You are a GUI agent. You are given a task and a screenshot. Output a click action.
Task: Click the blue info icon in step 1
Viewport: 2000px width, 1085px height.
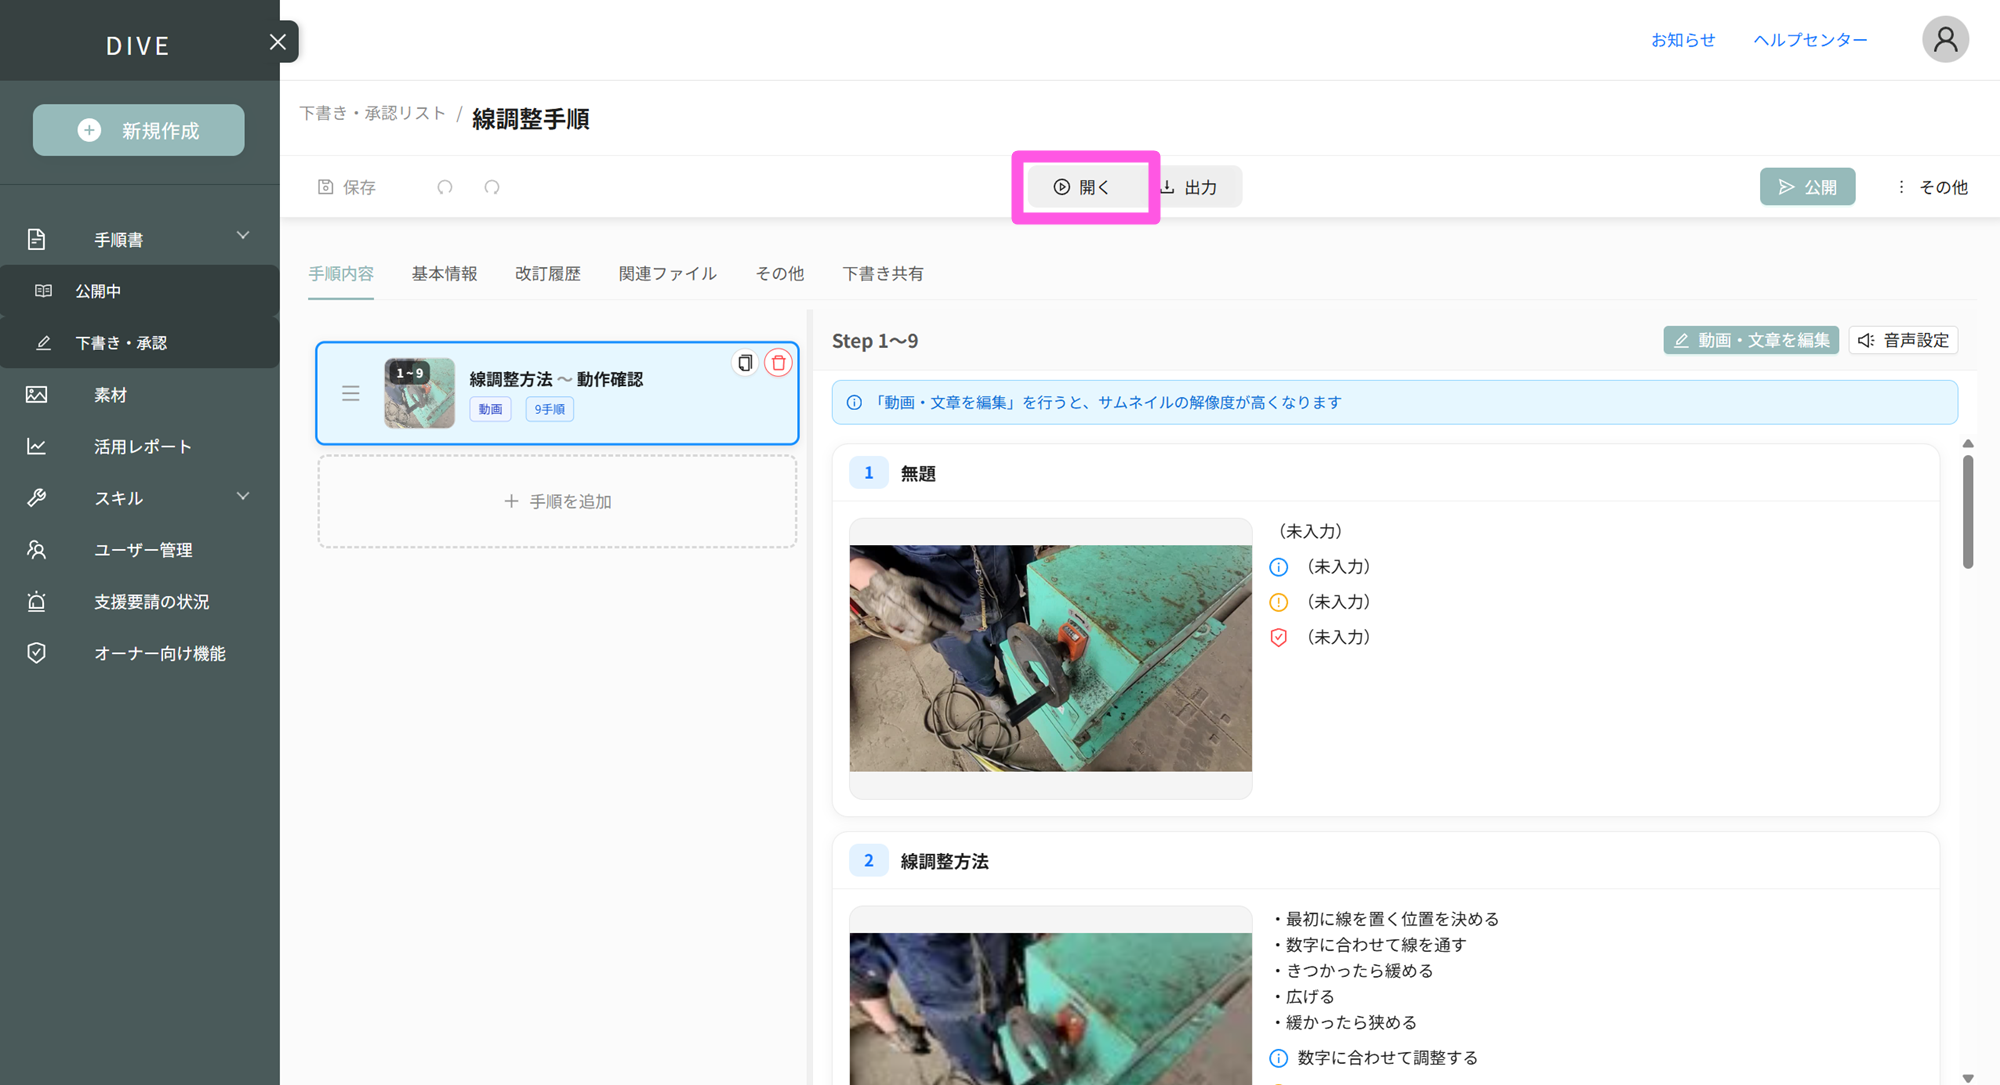tap(1279, 567)
